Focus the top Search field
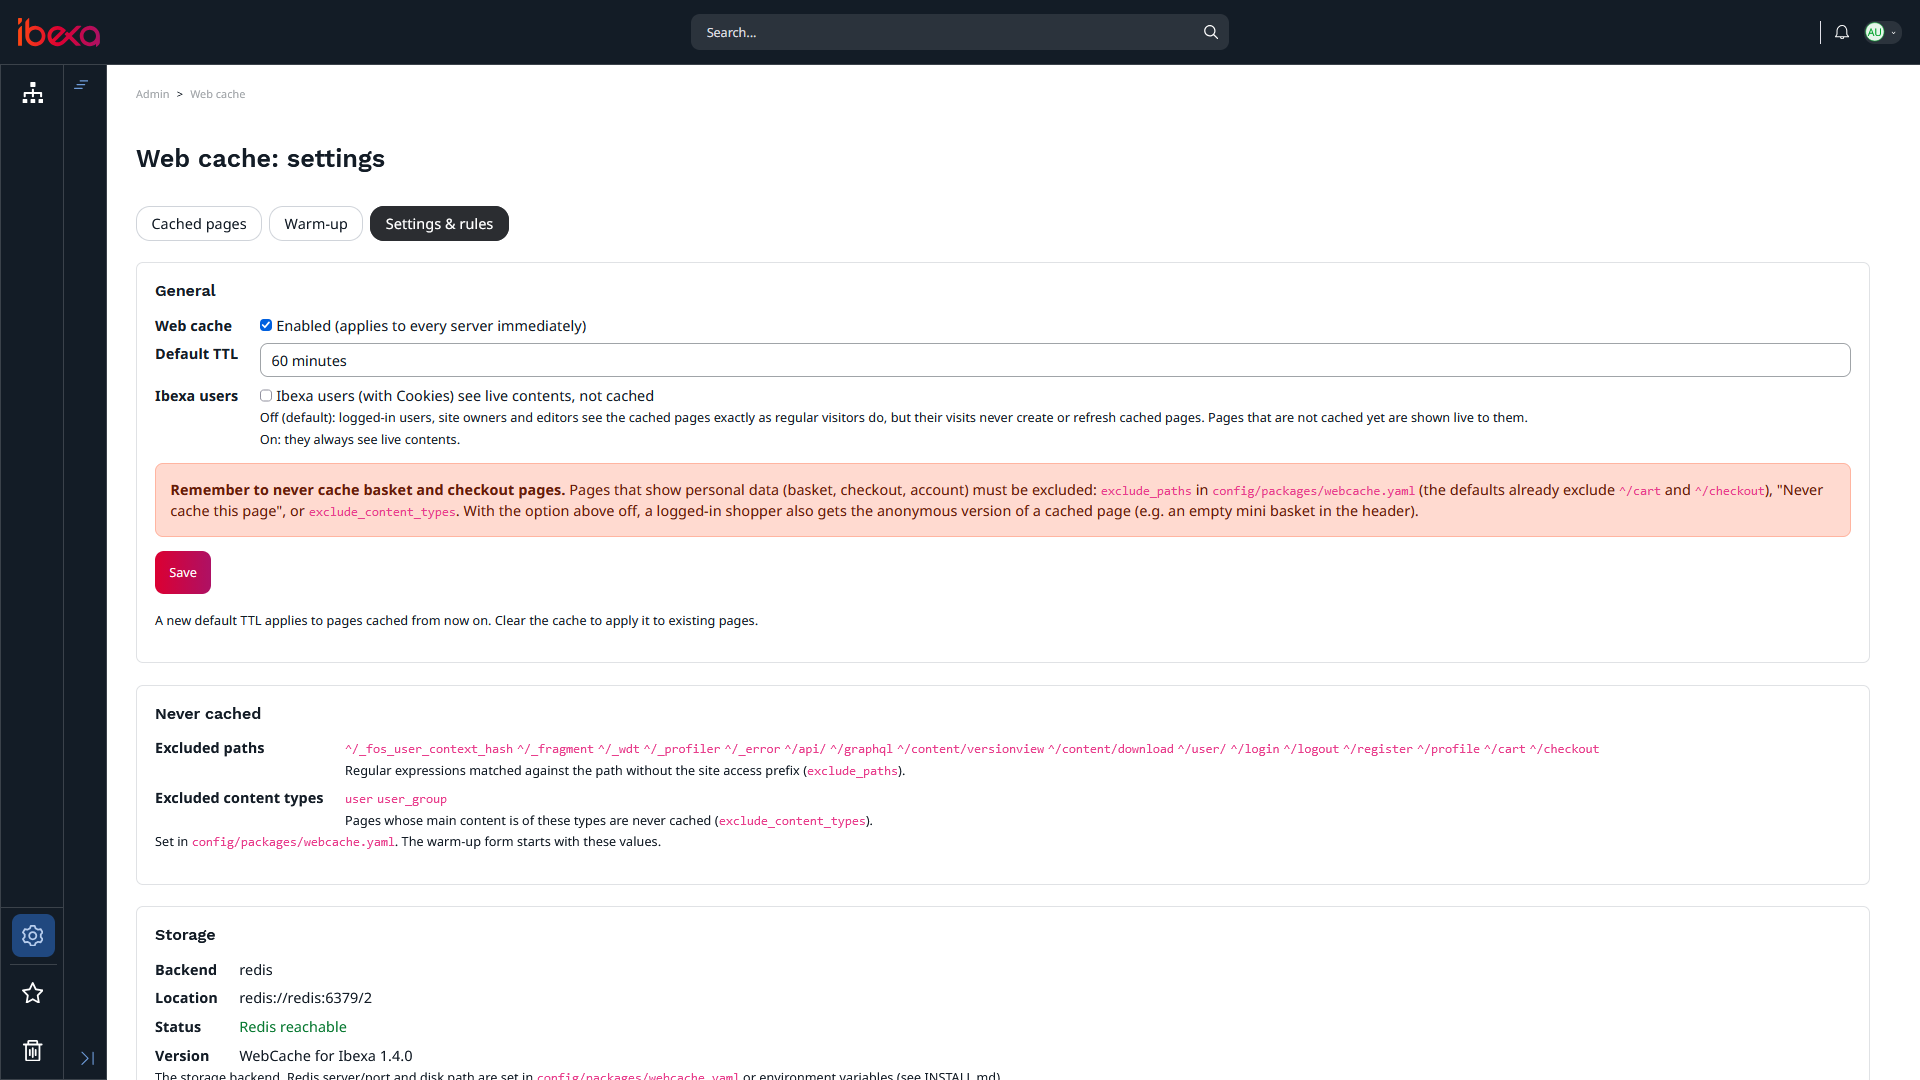Image resolution: width=1920 pixels, height=1080 pixels. [x=960, y=32]
